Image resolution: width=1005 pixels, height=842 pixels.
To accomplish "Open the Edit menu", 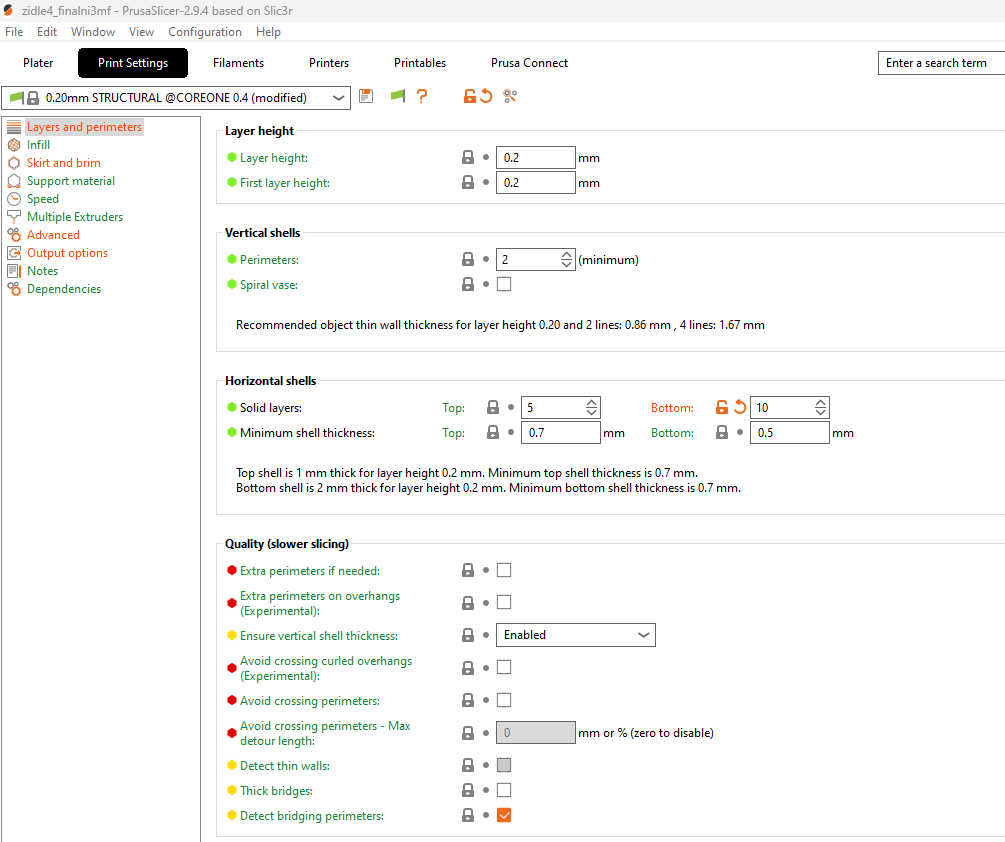I will [47, 32].
